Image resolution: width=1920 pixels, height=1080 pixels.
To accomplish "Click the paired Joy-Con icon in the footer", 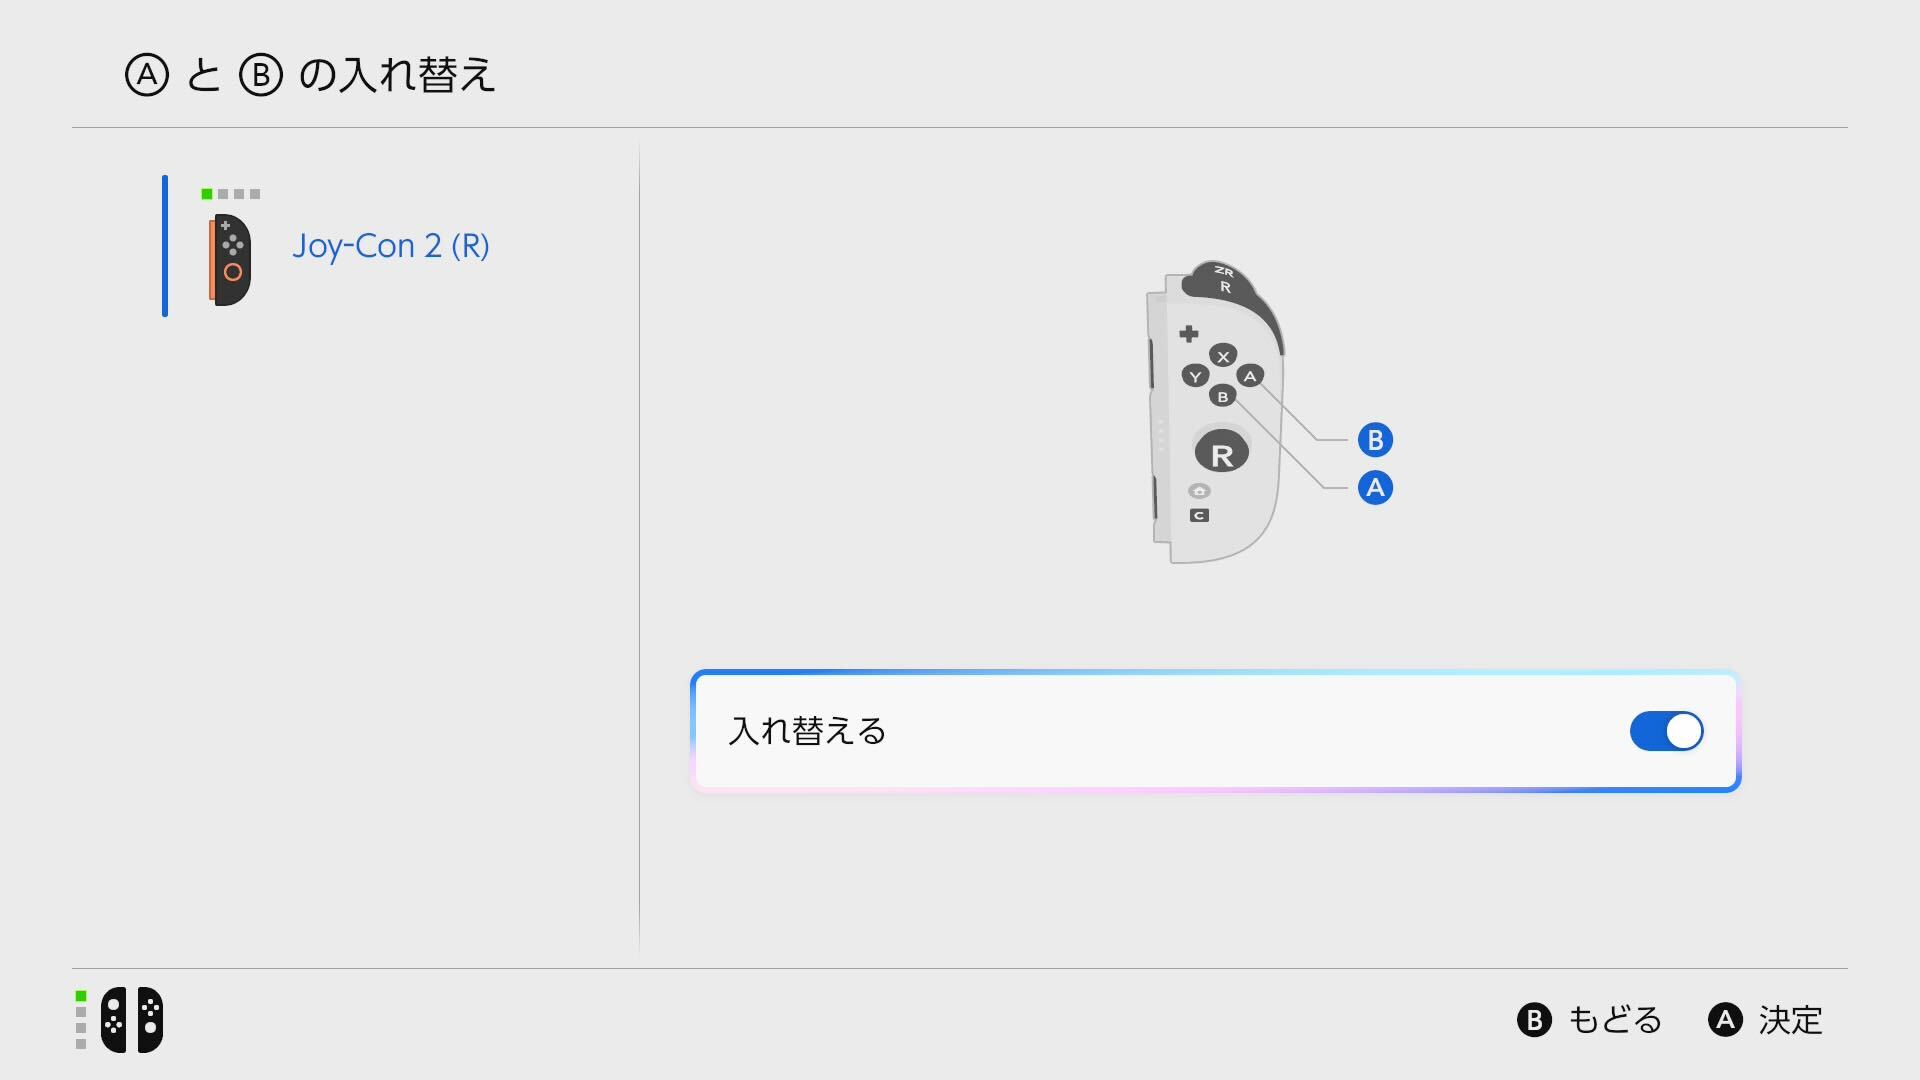I will tap(131, 1020).
